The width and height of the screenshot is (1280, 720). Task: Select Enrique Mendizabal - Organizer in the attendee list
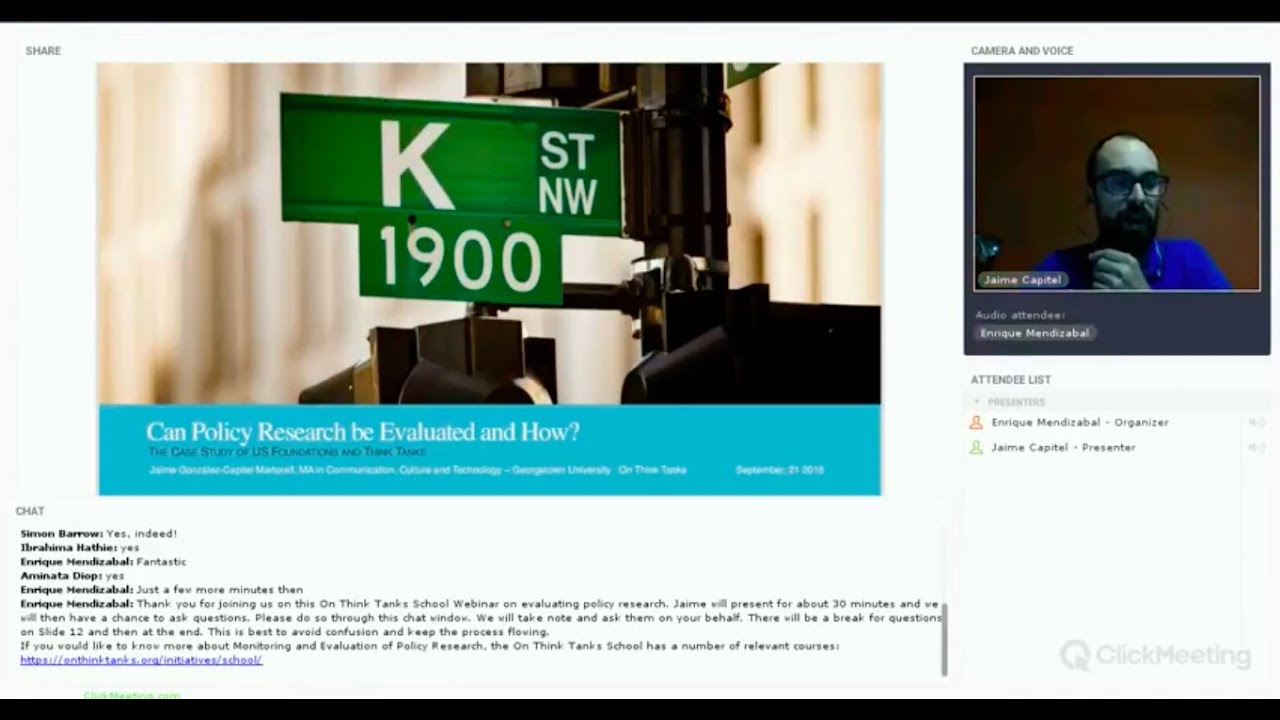tap(1080, 422)
